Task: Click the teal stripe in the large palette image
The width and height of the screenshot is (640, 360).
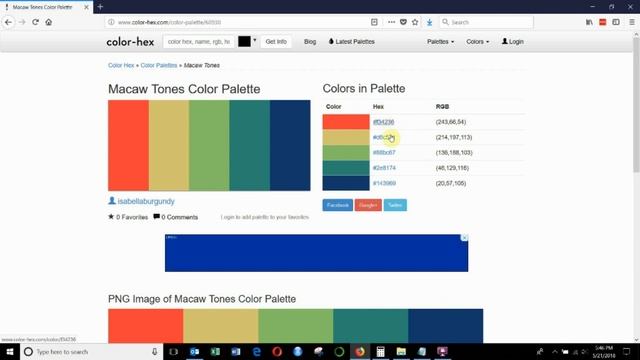Action: (x=249, y=145)
